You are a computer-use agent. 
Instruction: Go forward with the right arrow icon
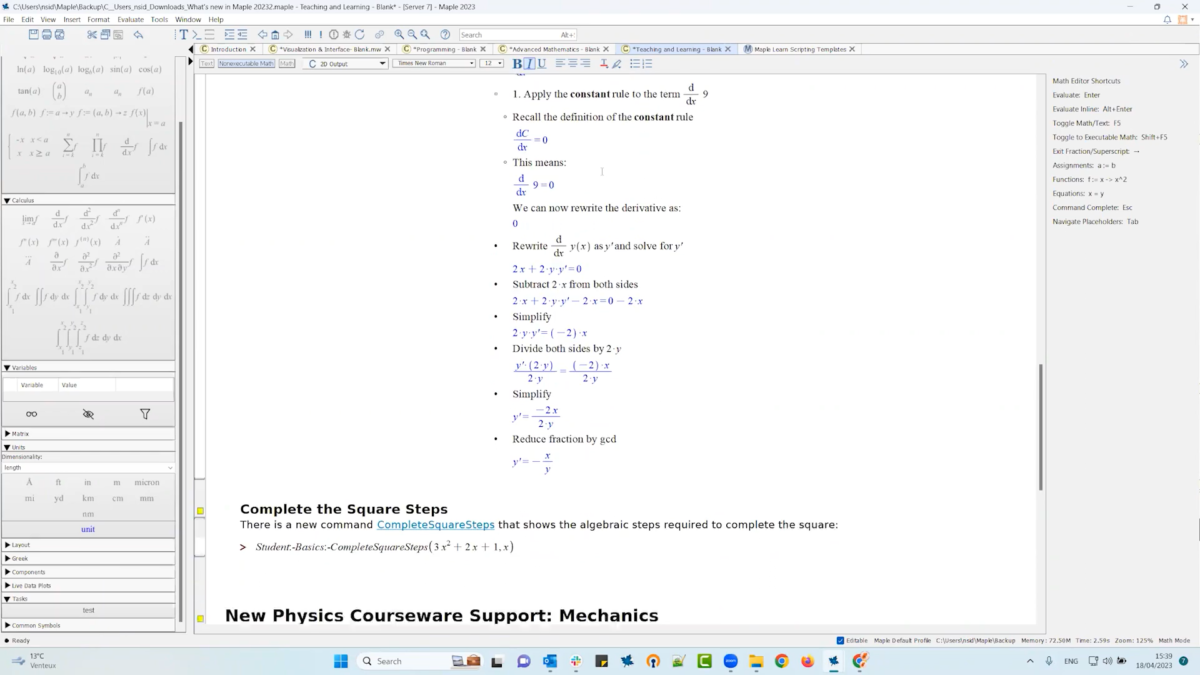(x=288, y=34)
